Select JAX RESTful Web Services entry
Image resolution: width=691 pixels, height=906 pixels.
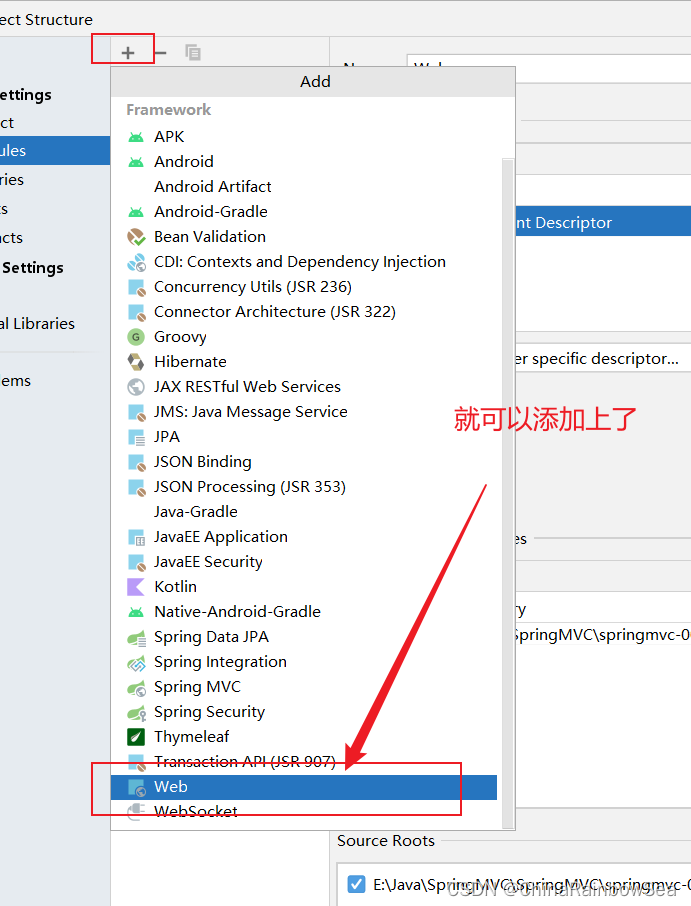point(247,387)
